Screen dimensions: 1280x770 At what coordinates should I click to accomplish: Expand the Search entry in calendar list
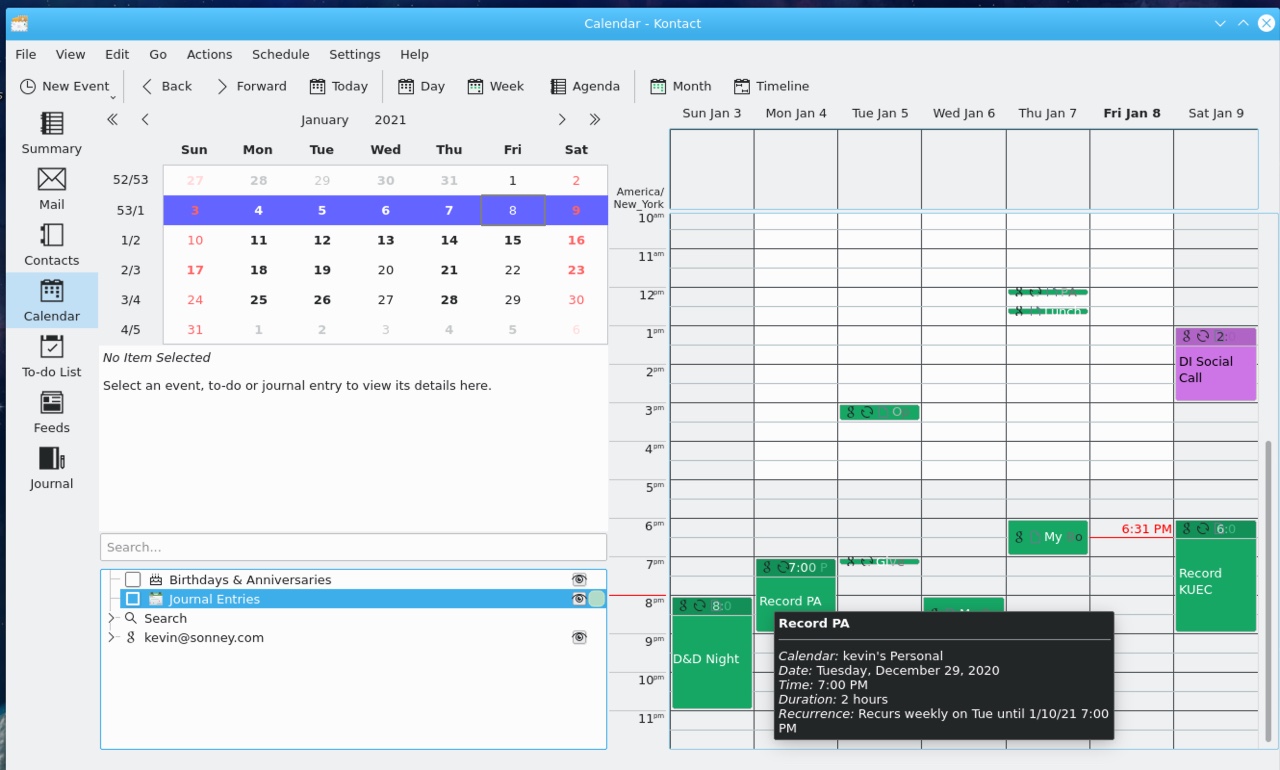(111, 618)
